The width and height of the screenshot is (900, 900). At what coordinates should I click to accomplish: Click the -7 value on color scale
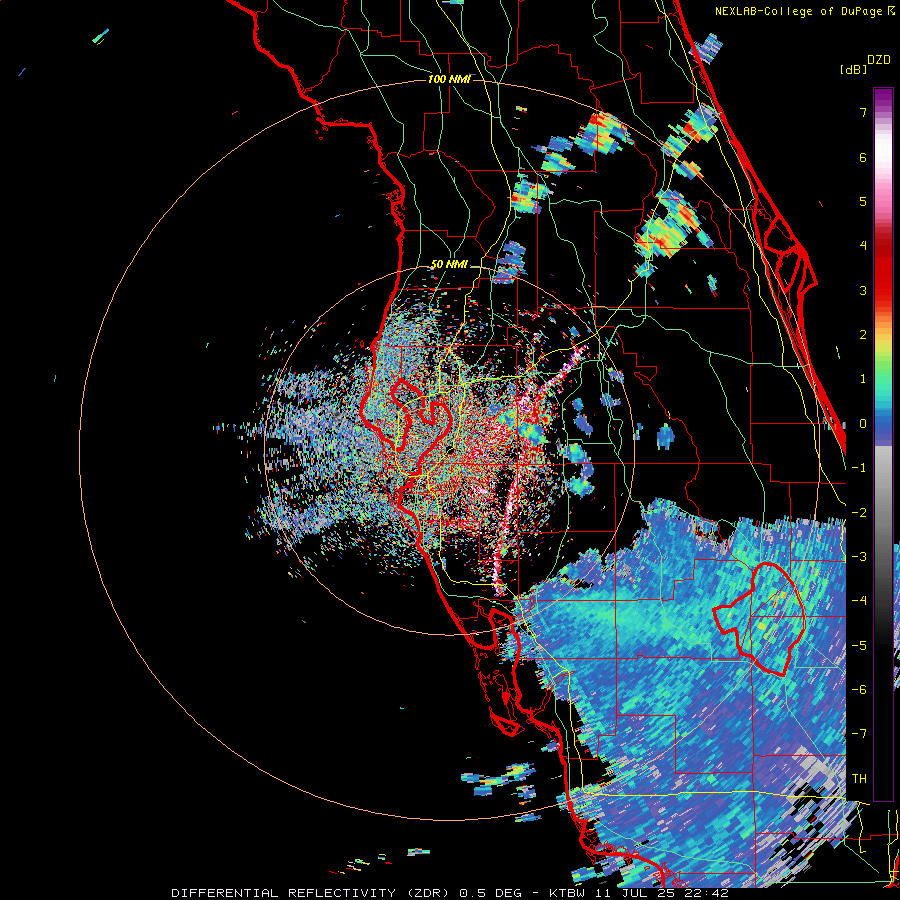pyautogui.click(x=859, y=734)
